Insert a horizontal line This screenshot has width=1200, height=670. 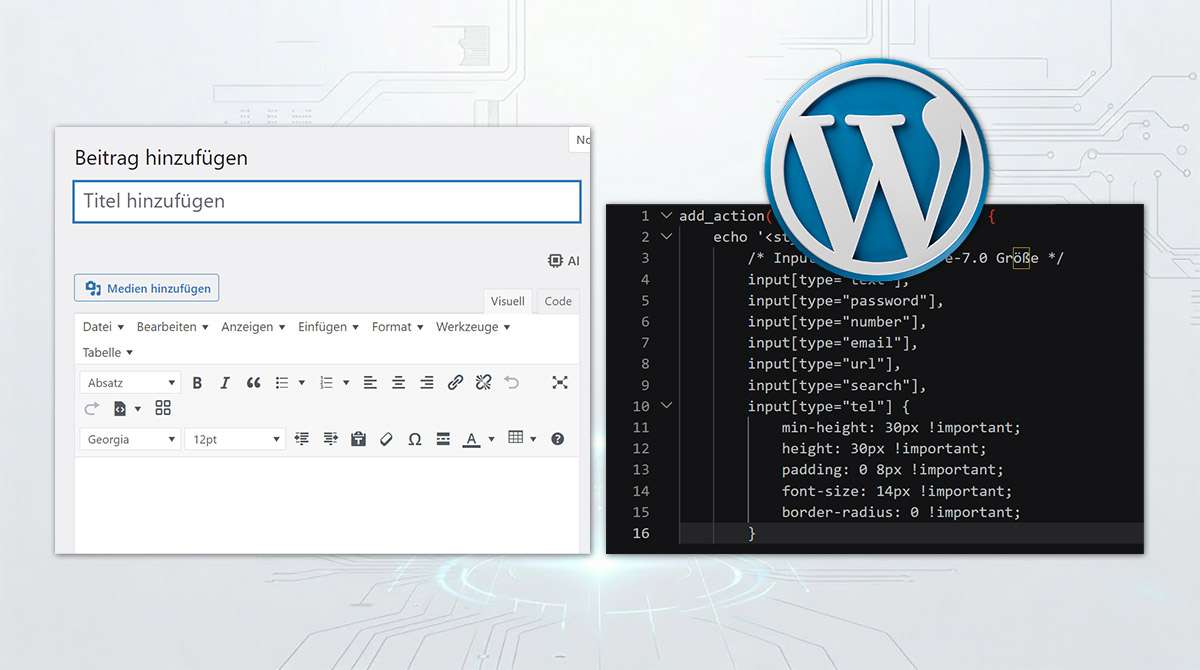(x=443, y=439)
